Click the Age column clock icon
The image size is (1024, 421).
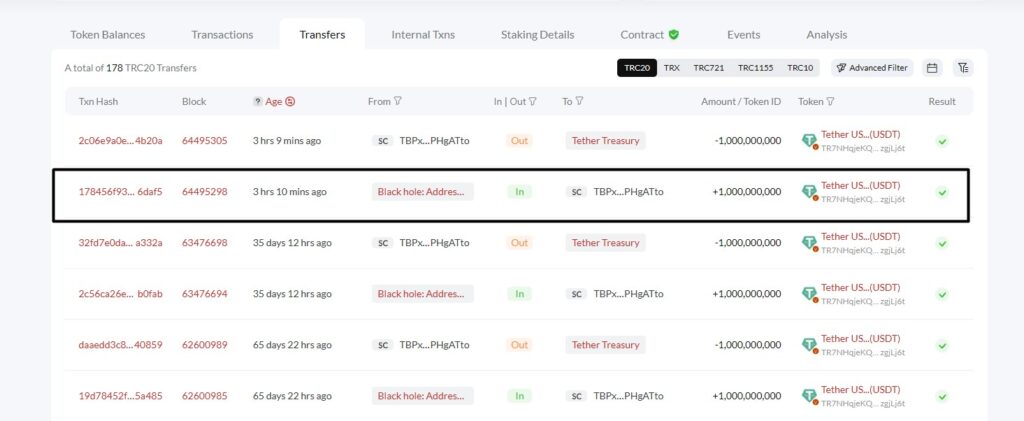(290, 101)
